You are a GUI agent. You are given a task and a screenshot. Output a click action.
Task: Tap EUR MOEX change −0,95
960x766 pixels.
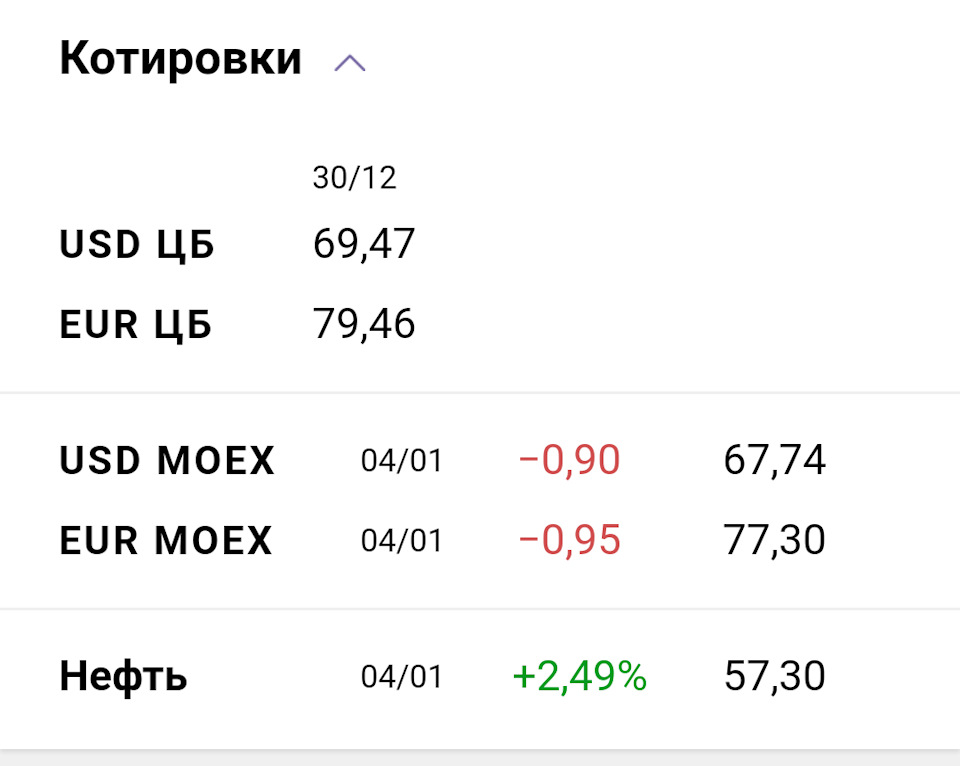pyautogui.click(x=569, y=541)
